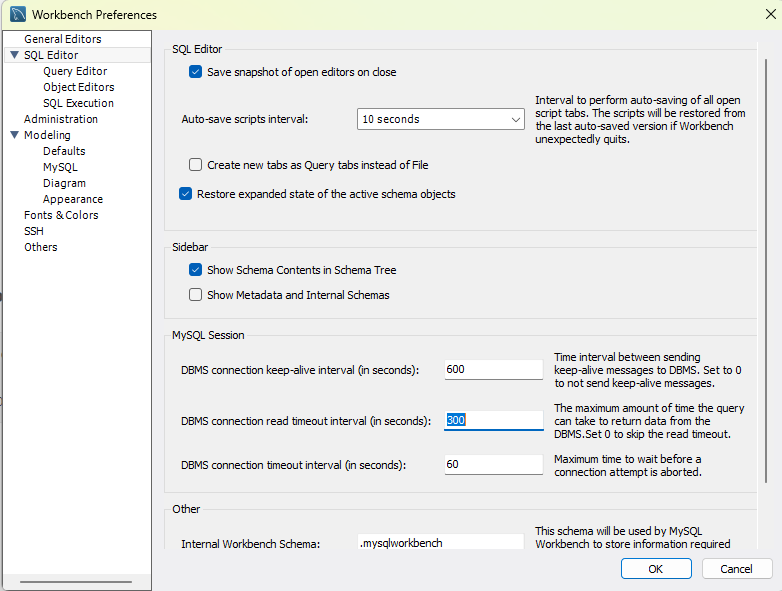Screen dimensions: 782x591
Task: Open Object Editors preferences
Action: (79, 87)
